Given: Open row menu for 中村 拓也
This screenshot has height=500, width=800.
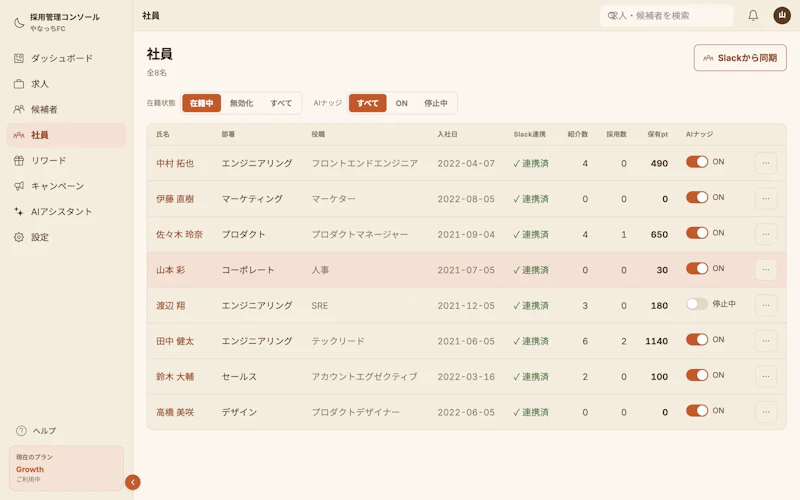Looking at the screenshot, I should 766,163.
